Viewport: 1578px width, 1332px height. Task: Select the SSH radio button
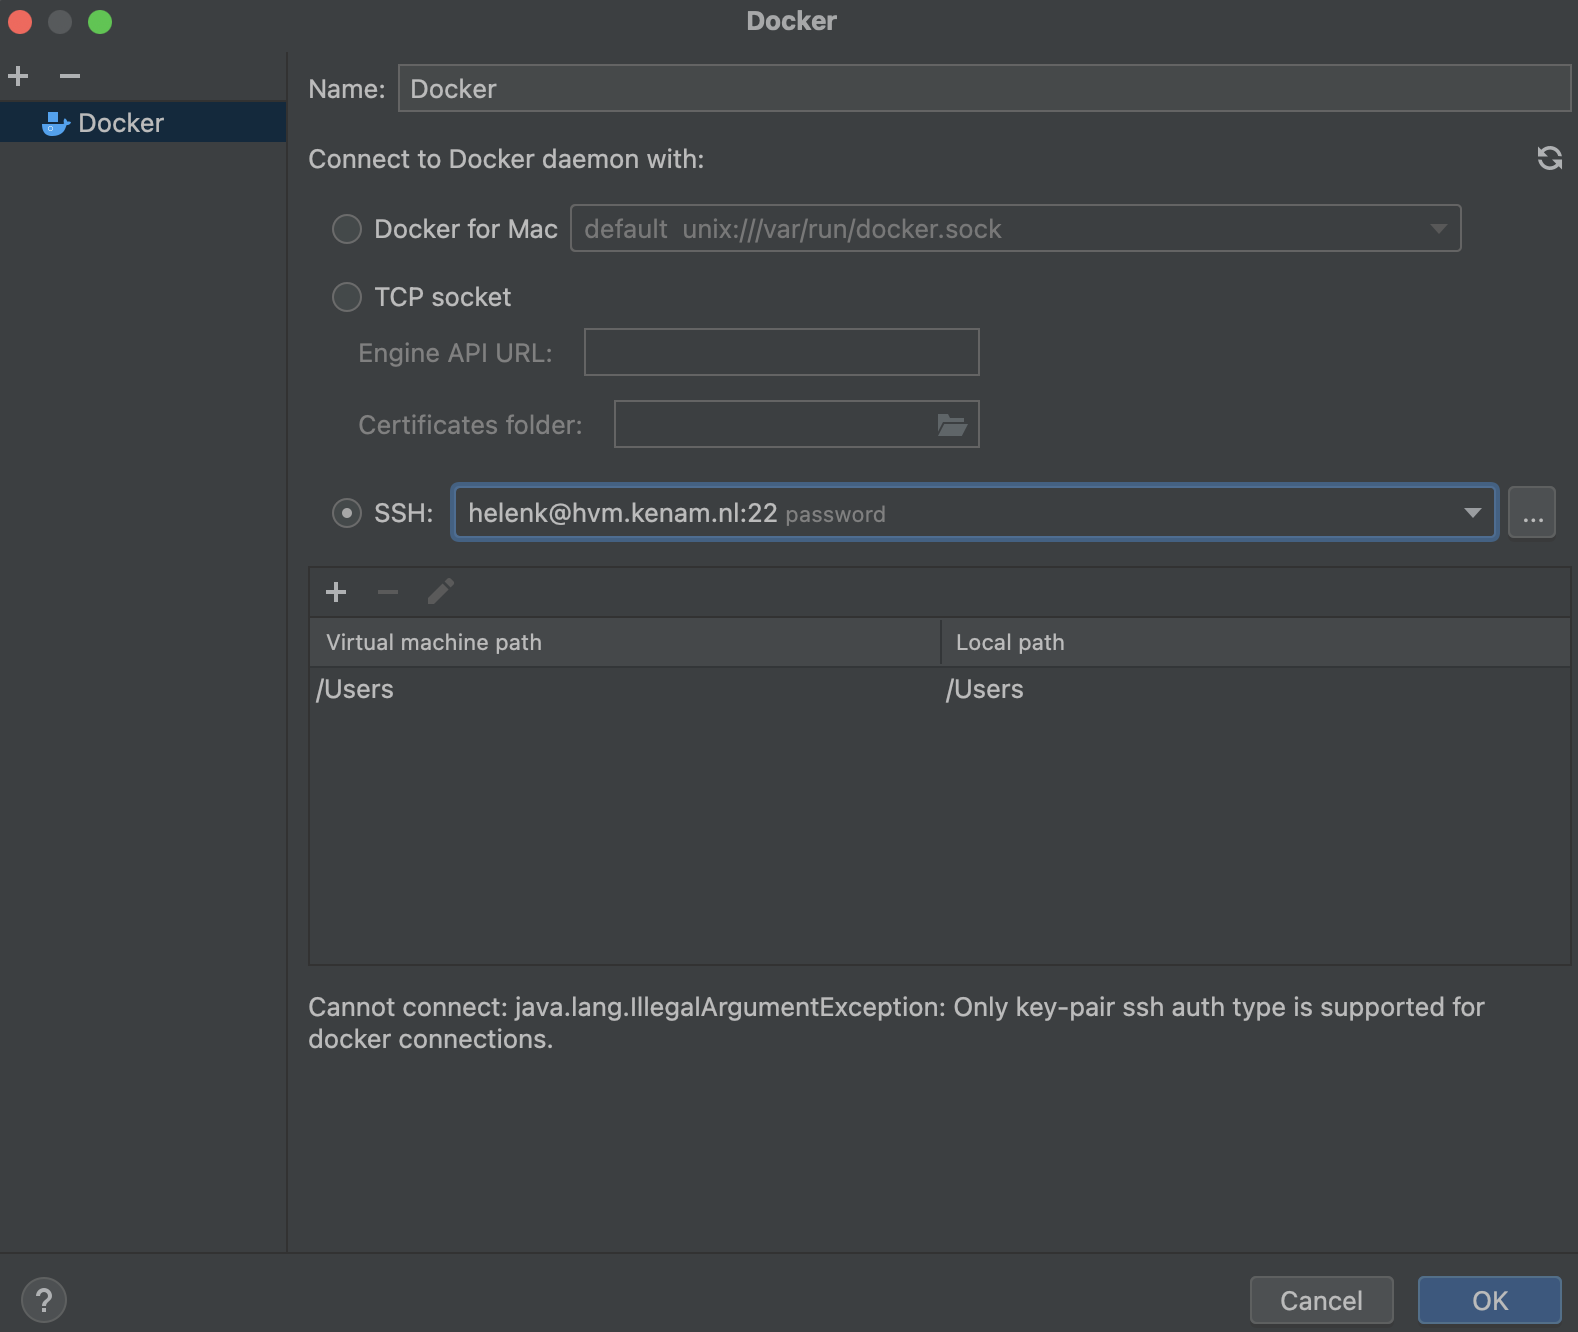[346, 513]
